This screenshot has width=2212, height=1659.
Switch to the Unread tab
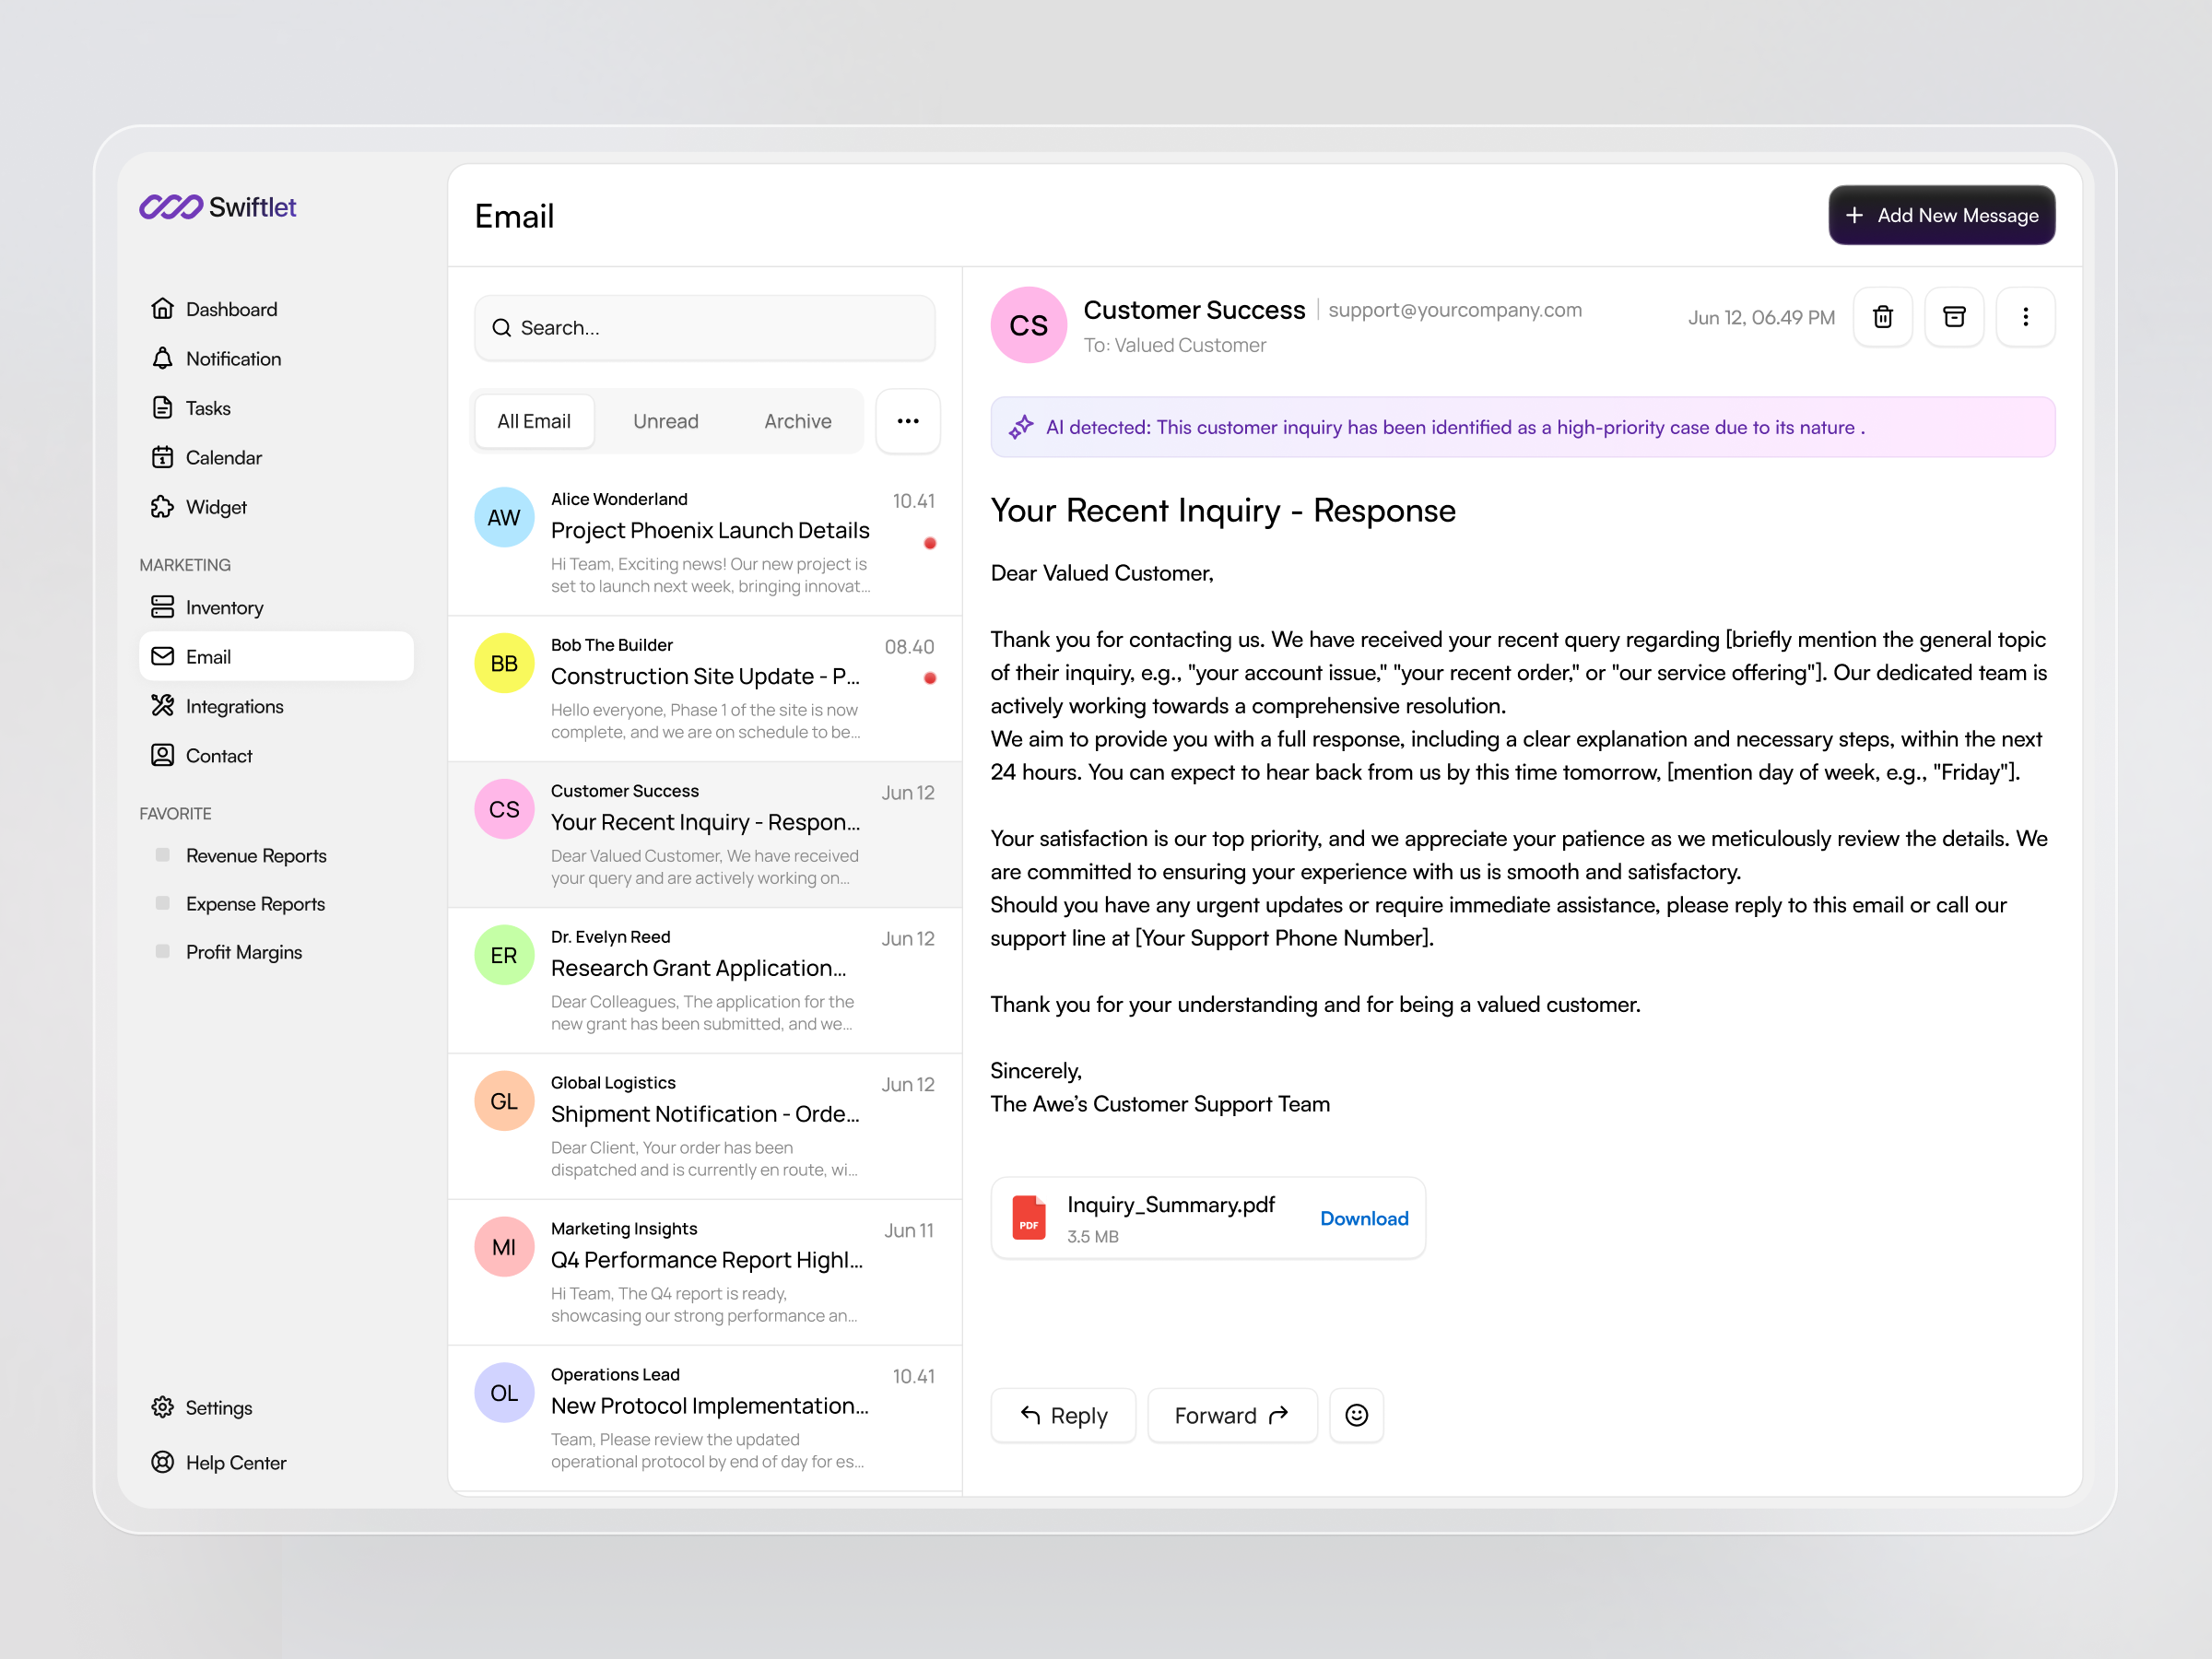[665, 421]
